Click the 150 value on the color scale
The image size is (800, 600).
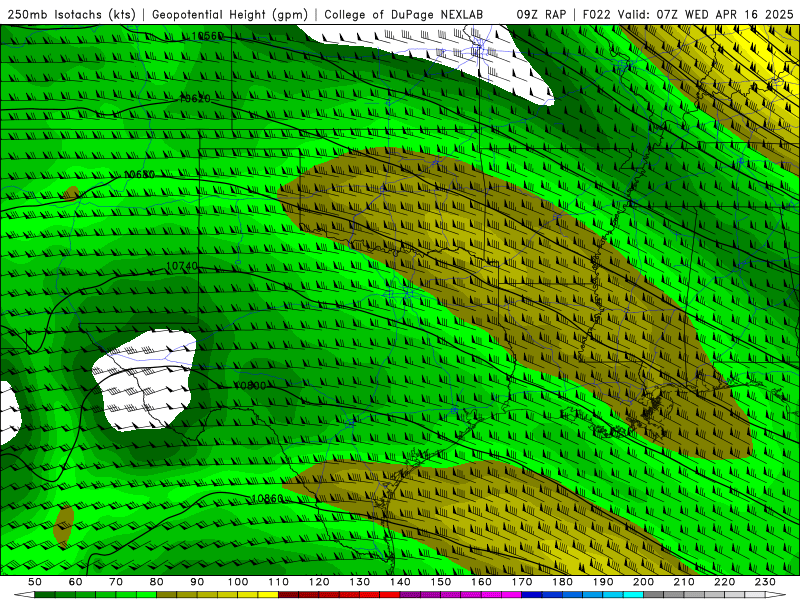[x=441, y=582]
